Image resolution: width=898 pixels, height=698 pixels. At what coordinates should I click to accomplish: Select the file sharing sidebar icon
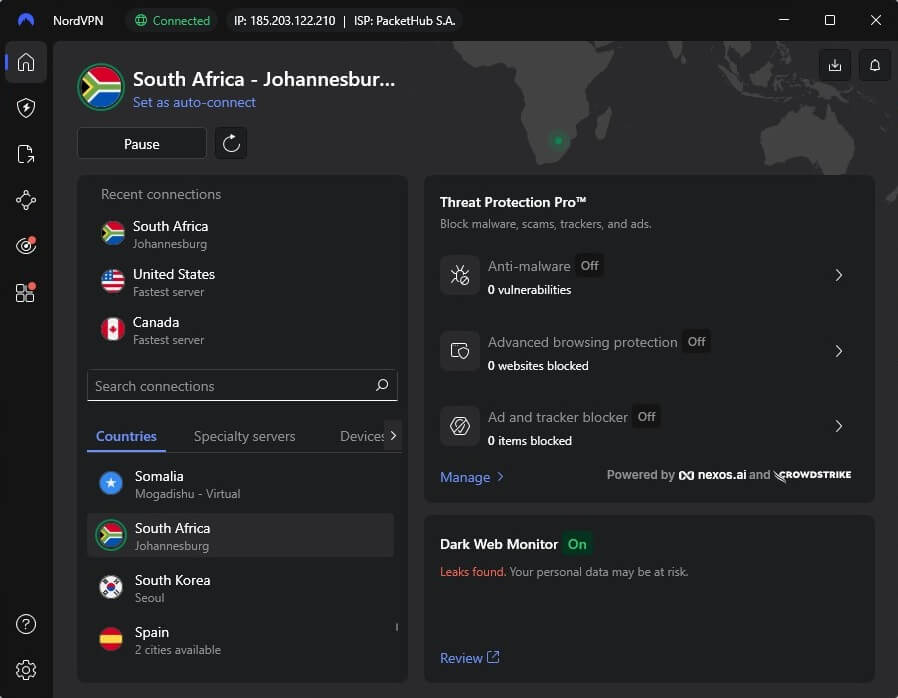tap(25, 154)
